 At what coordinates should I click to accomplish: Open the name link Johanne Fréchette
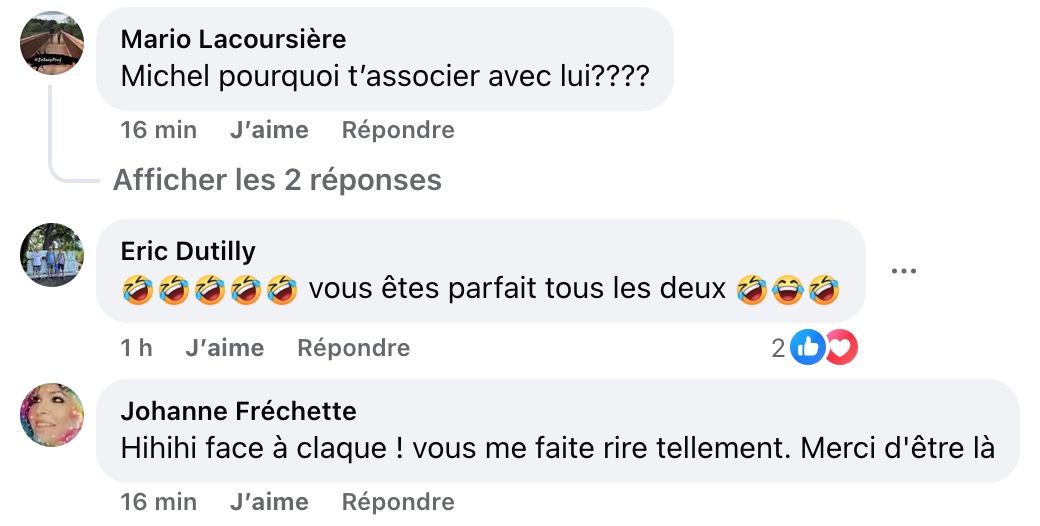point(238,411)
